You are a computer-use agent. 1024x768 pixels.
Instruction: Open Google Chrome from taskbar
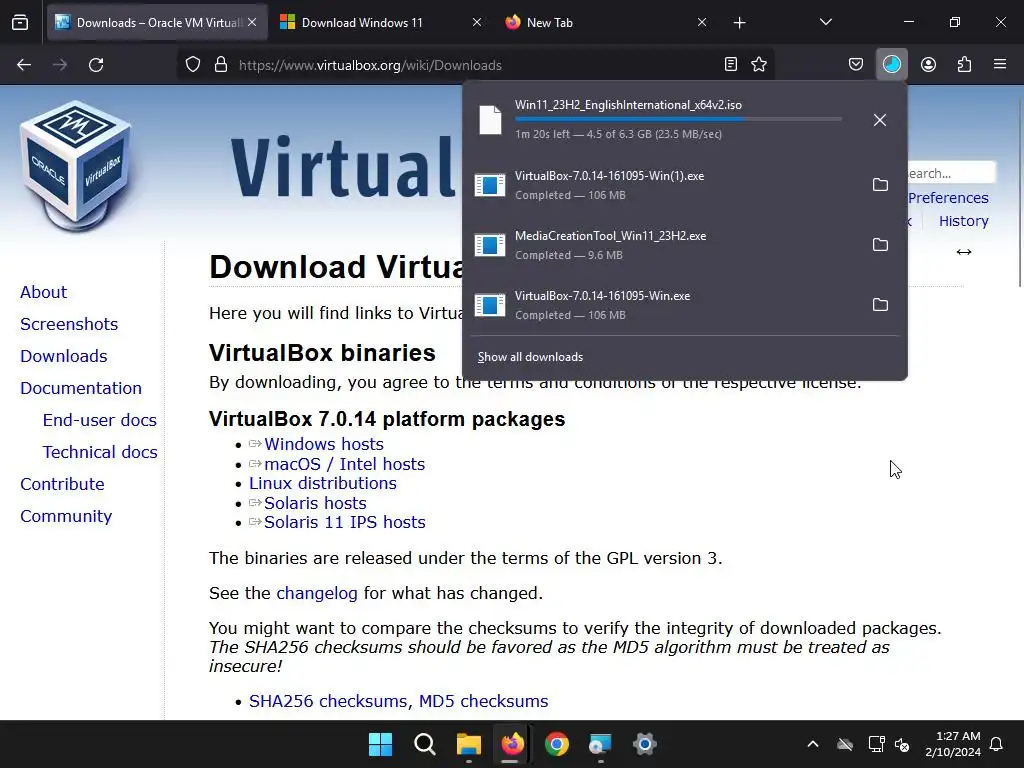(x=556, y=744)
